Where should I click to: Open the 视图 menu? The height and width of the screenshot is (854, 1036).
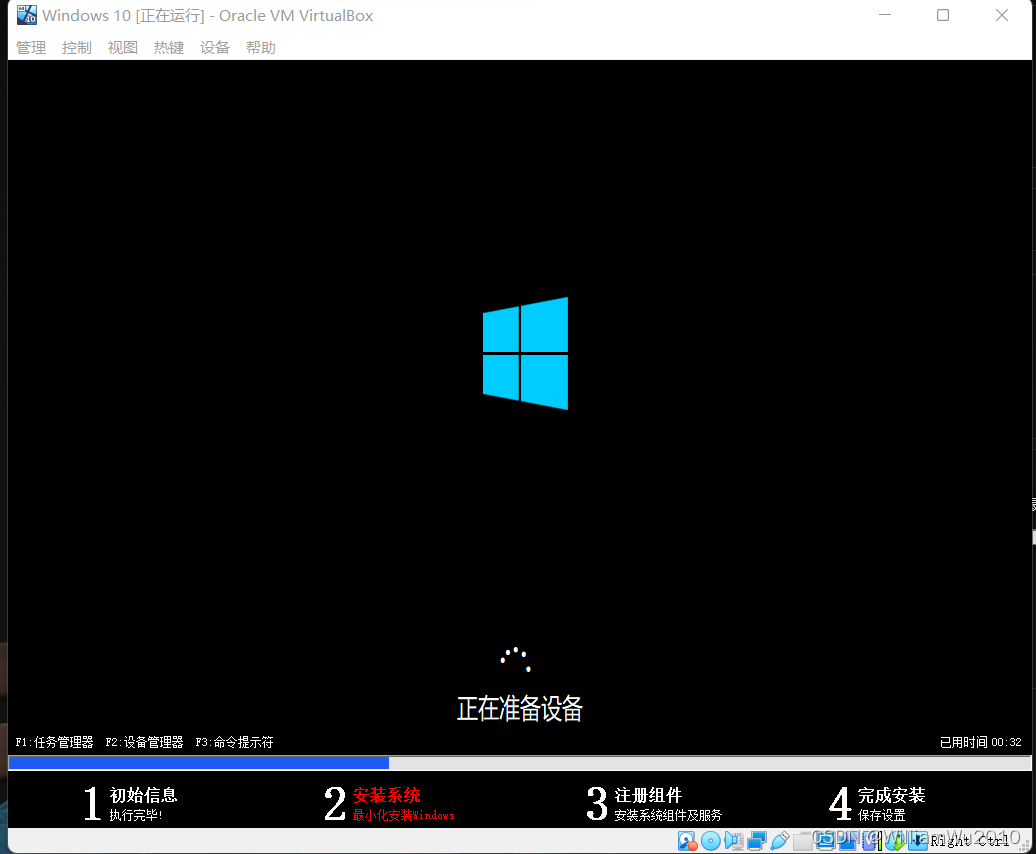point(123,48)
